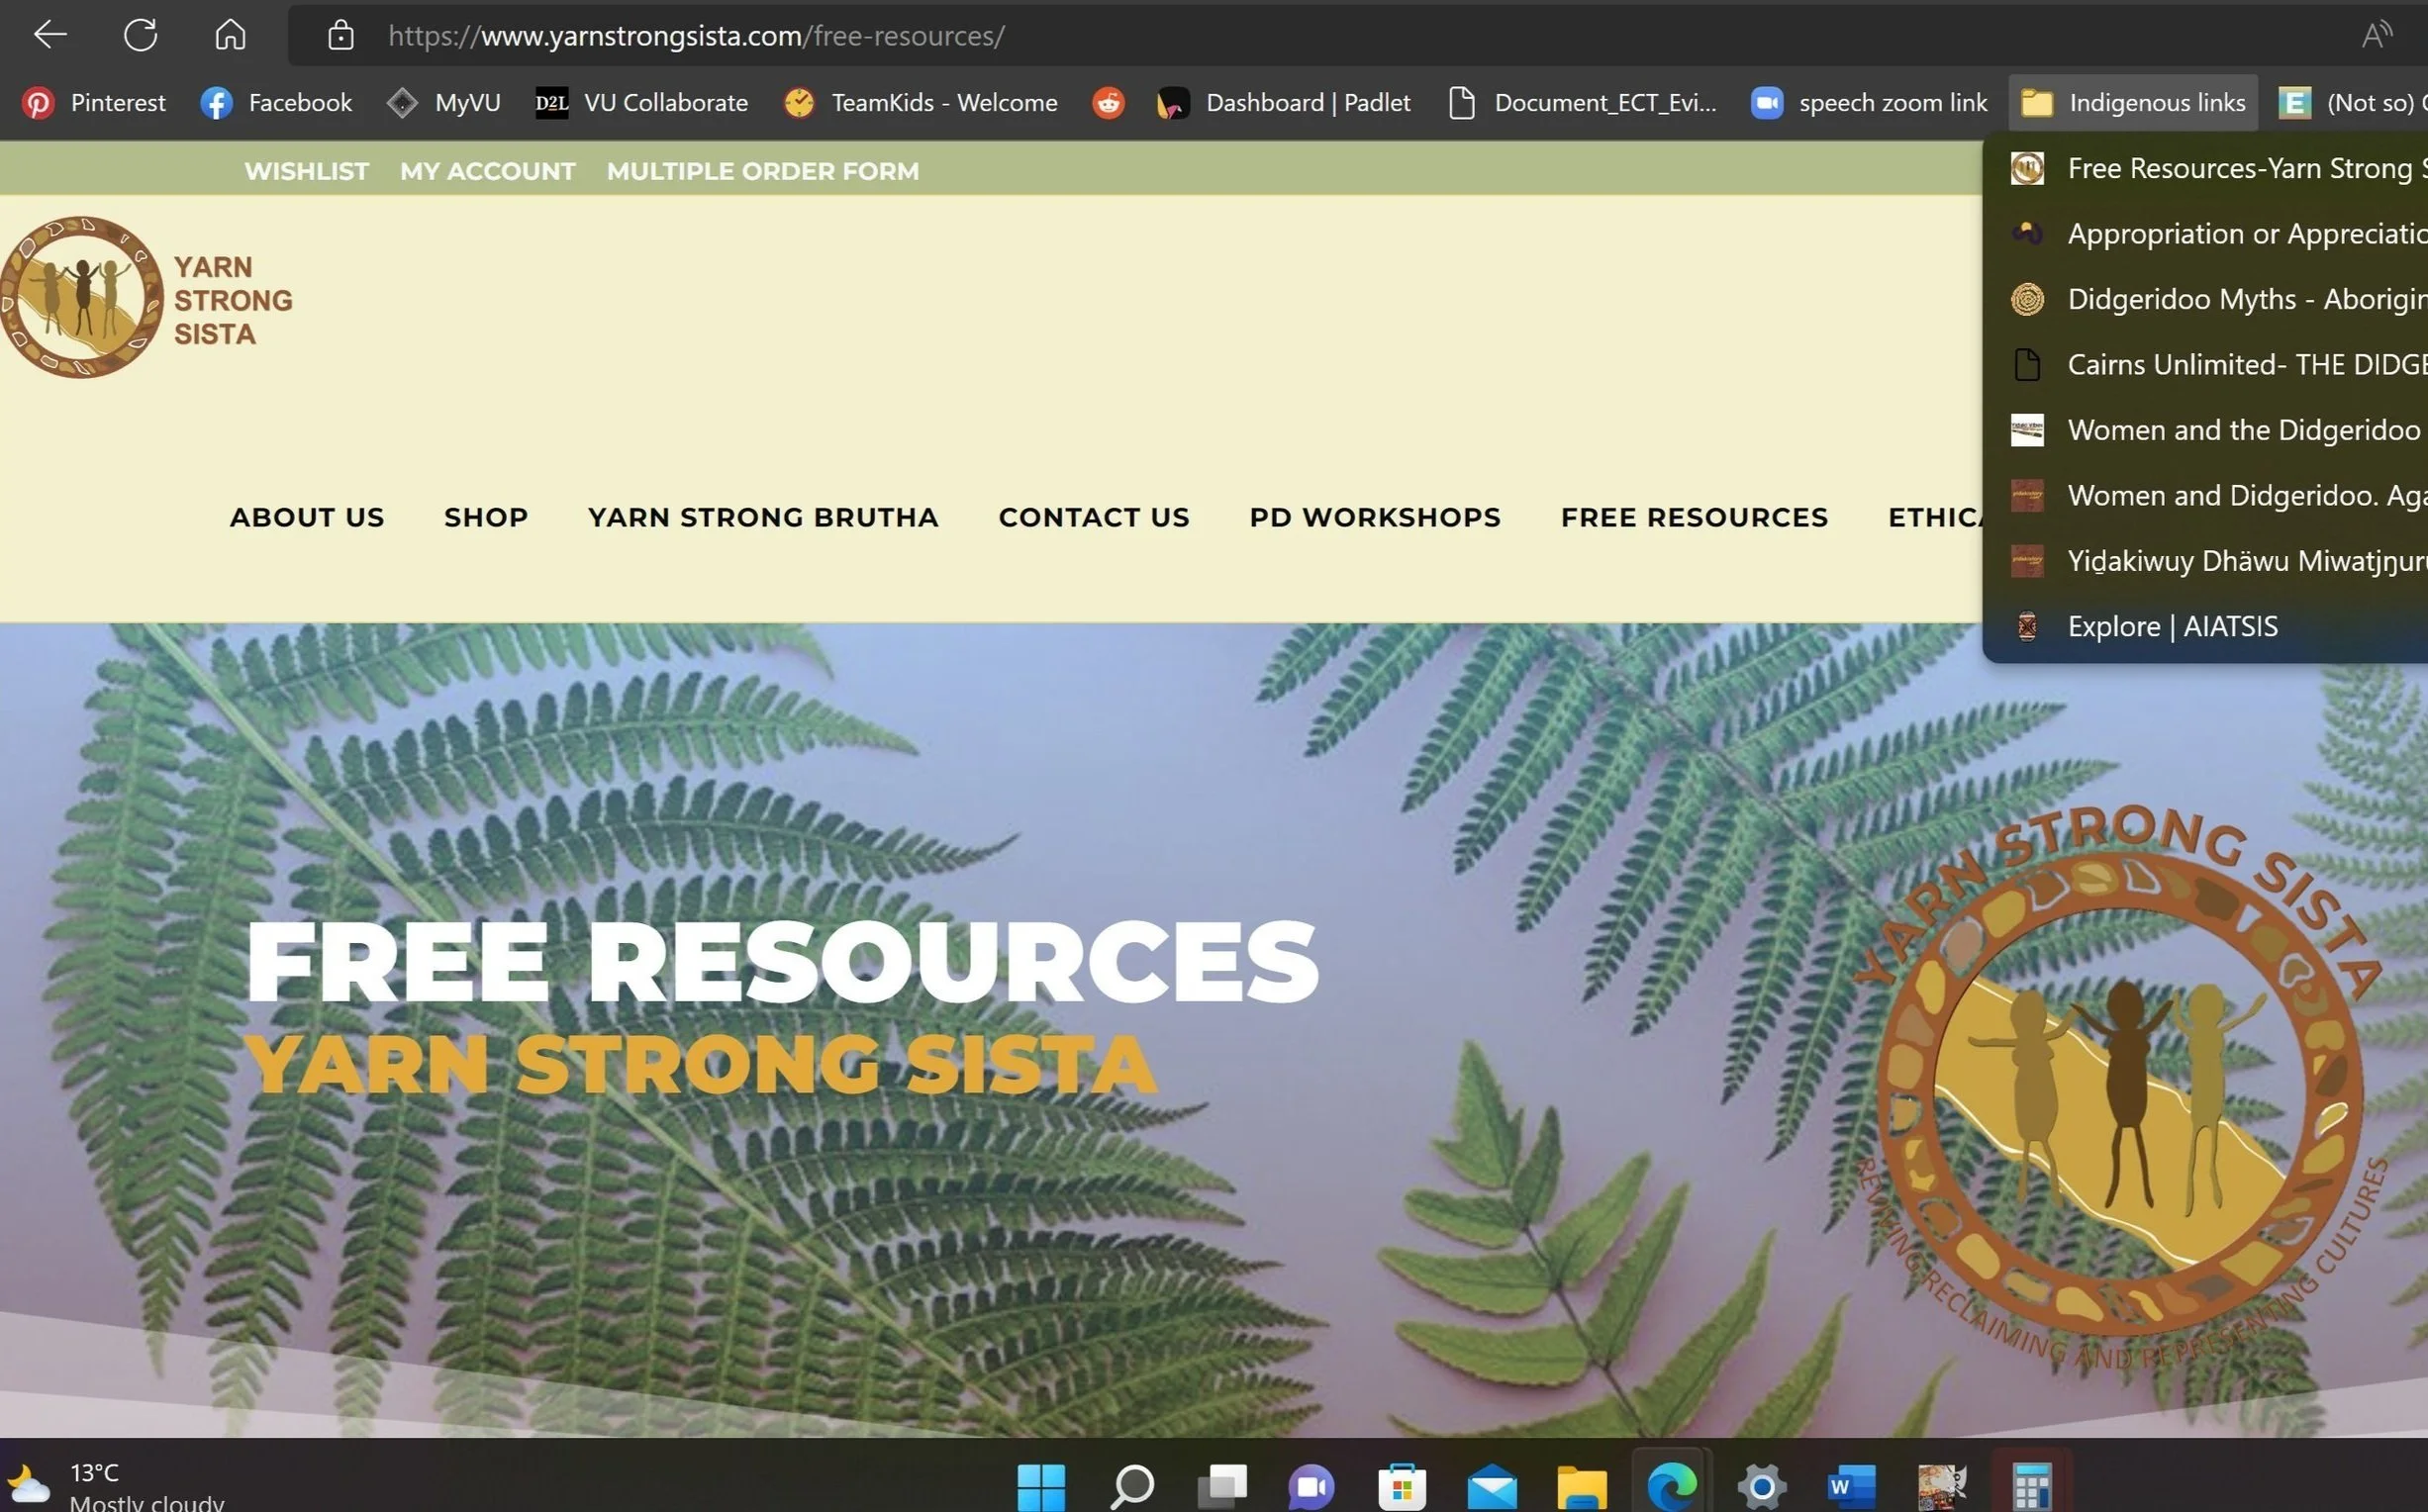Select Women and the Didgeridoo bookmark

point(2243,430)
